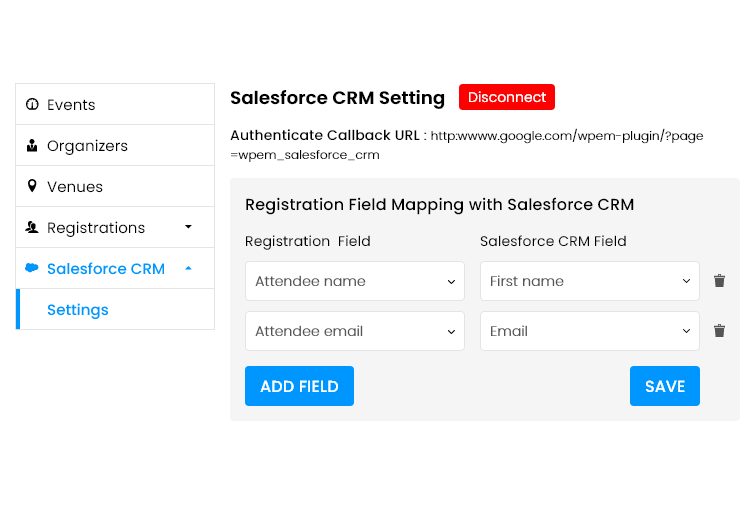This screenshot has width=755, height=505.
Task: Open the Email CRM field dropdown
Action: 590,331
